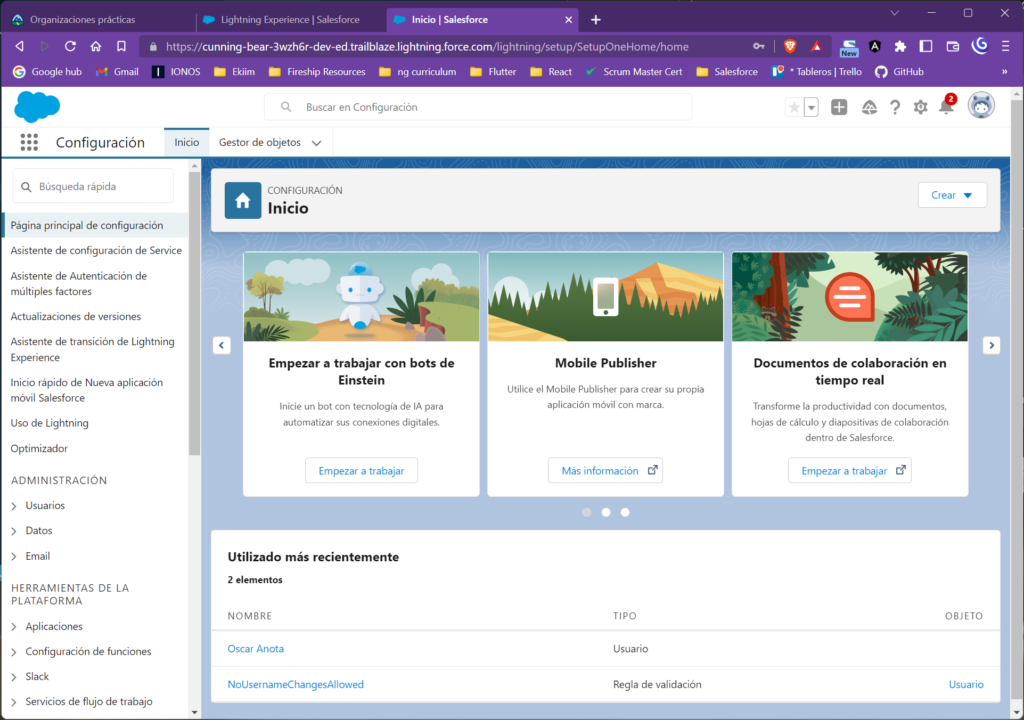Select the Lightning Experience browser tab
This screenshot has width=1024, height=720.
283,20
